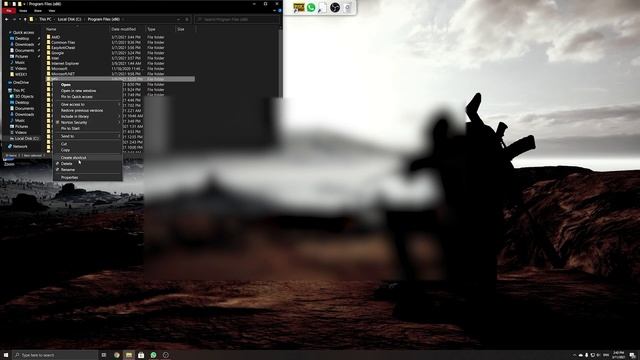The width and height of the screenshot is (640, 360).
Task: Click Local Disk (C:) in the address bar
Action: (69, 19)
